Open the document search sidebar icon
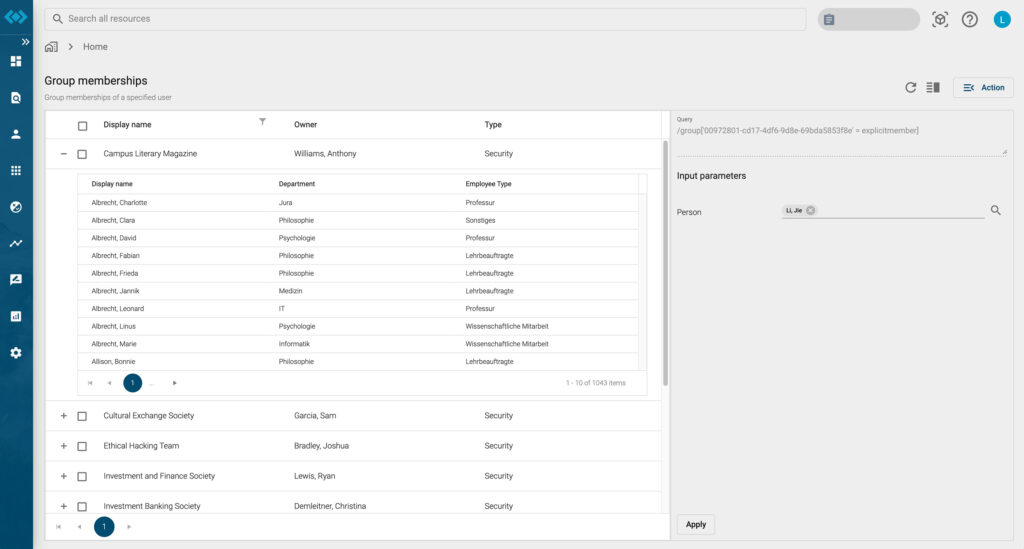This screenshot has width=1024, height=549. (x=16, y=98)
